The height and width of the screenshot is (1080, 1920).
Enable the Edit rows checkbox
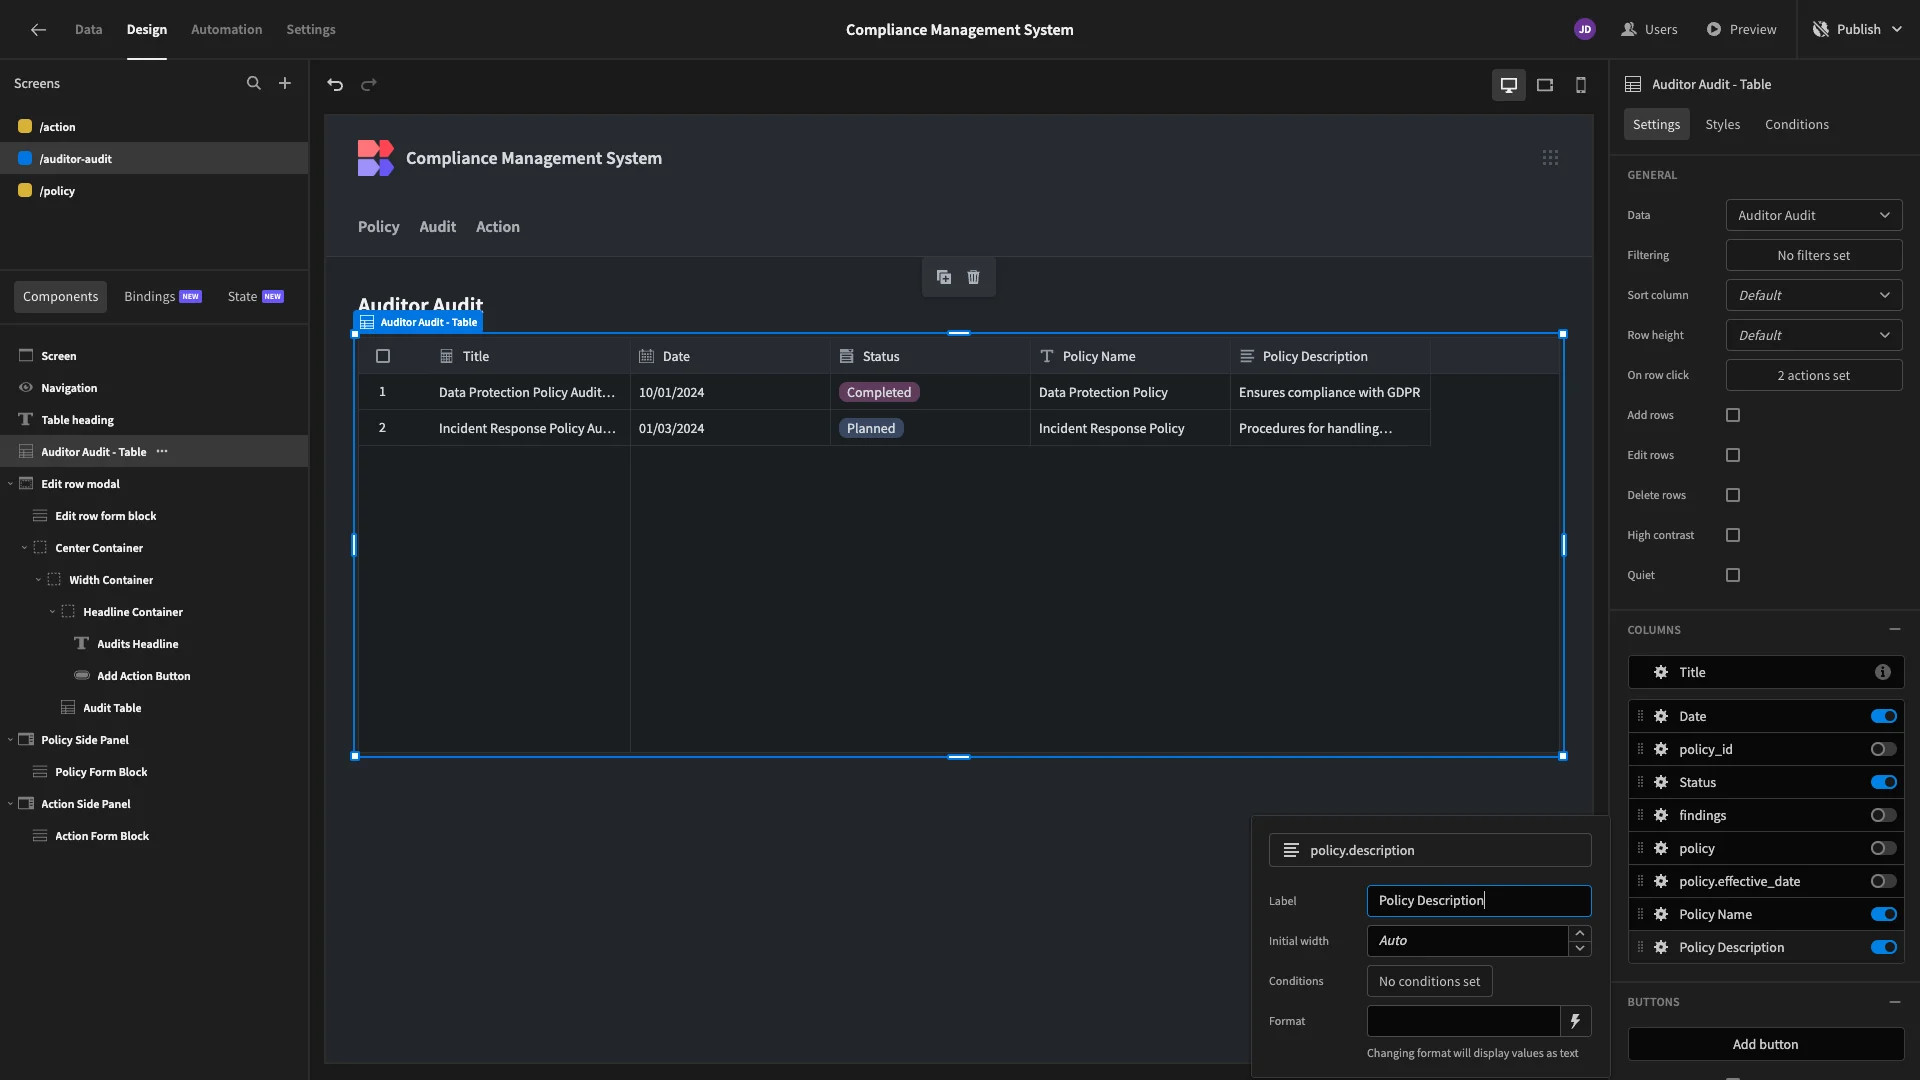tap(1733, 455)
